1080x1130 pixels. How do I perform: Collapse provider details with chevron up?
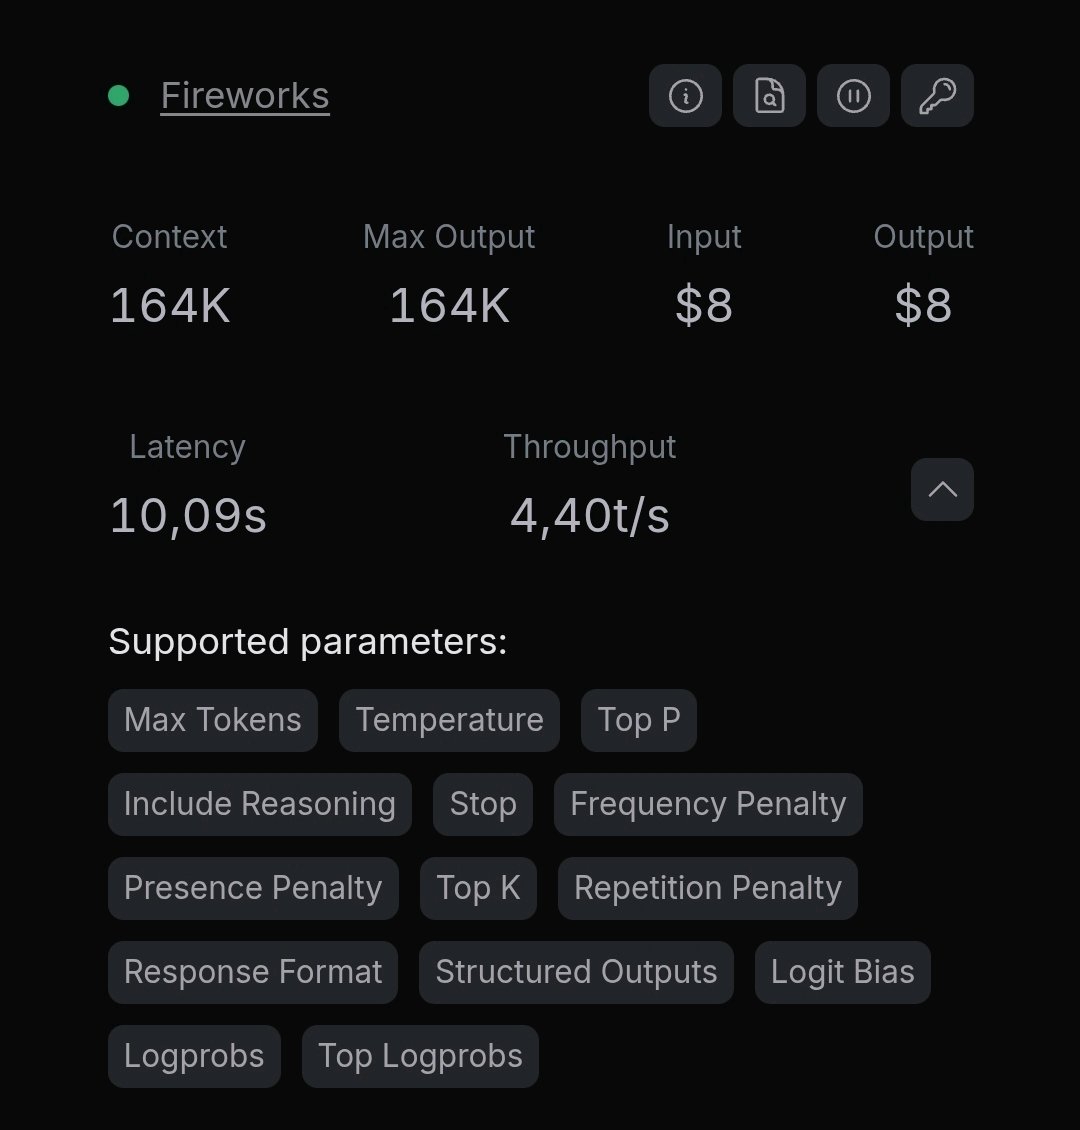942,489
